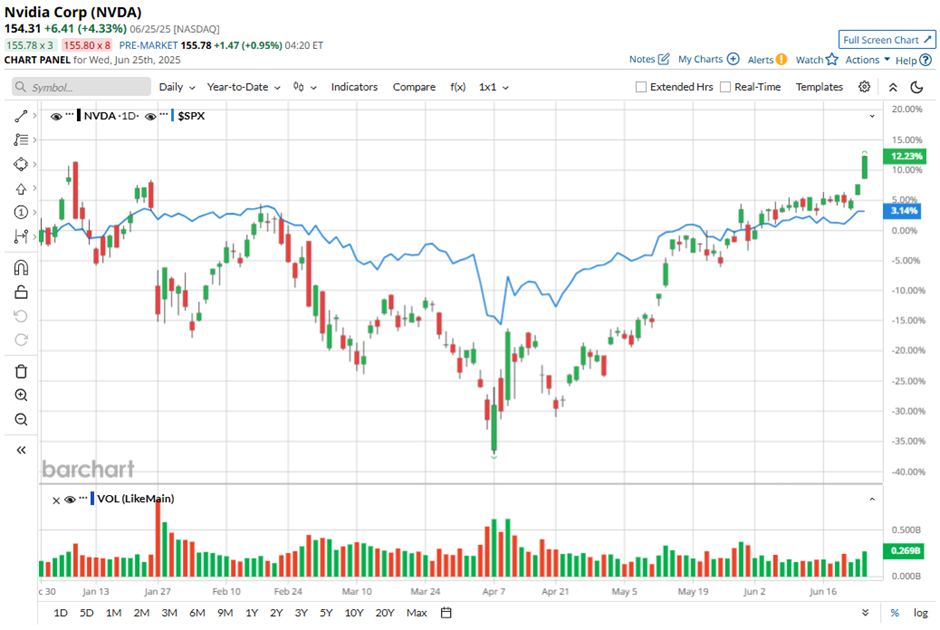Zoom out of the chart
Viewport: 940px width, 630px height.
coord(21,419)
